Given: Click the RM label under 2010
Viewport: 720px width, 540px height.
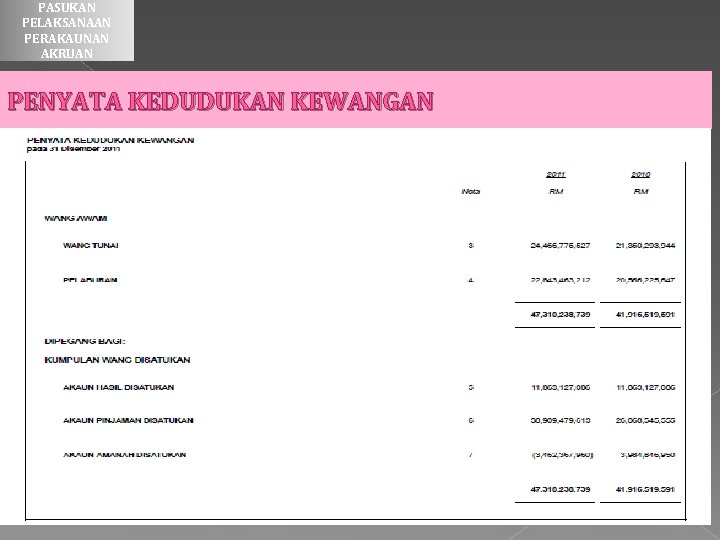Looking at the screenshot, I should click(641, 191).
